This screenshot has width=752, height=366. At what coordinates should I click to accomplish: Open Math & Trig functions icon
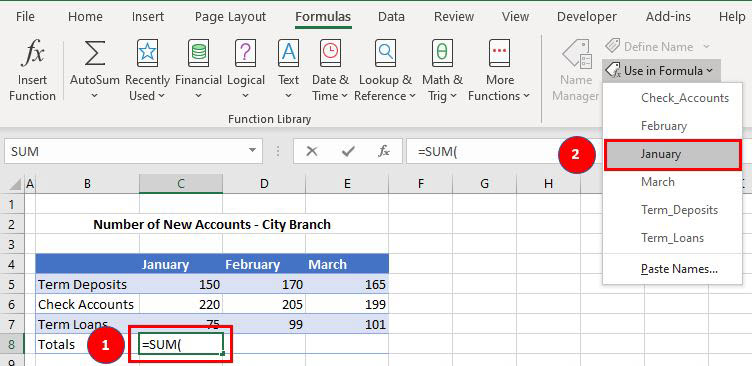442,53
